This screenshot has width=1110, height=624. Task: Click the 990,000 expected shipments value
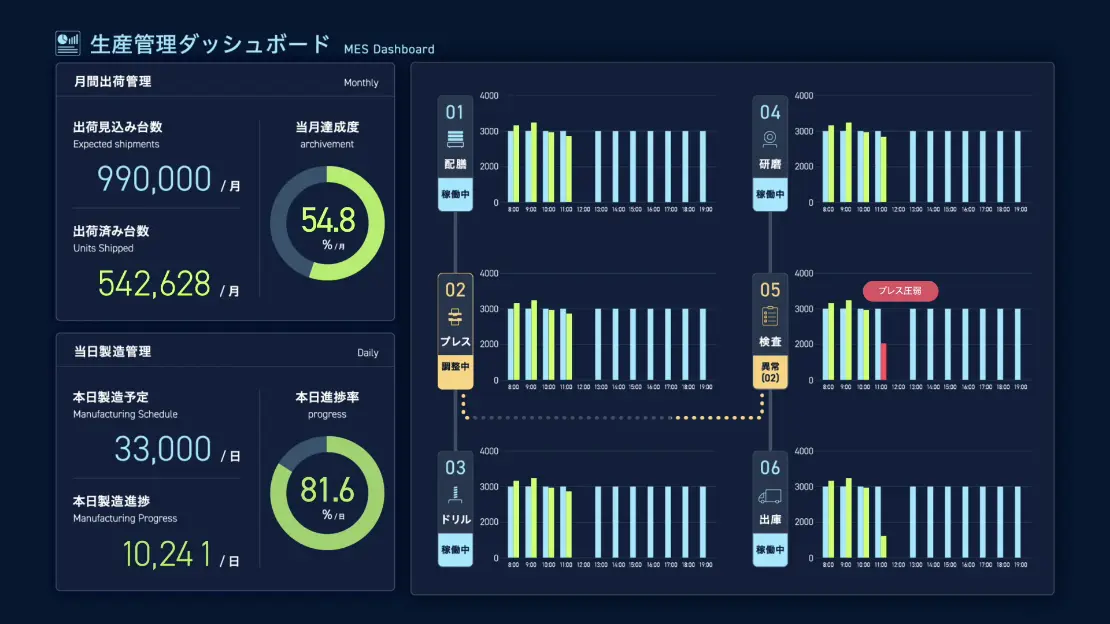pos(154,179)
